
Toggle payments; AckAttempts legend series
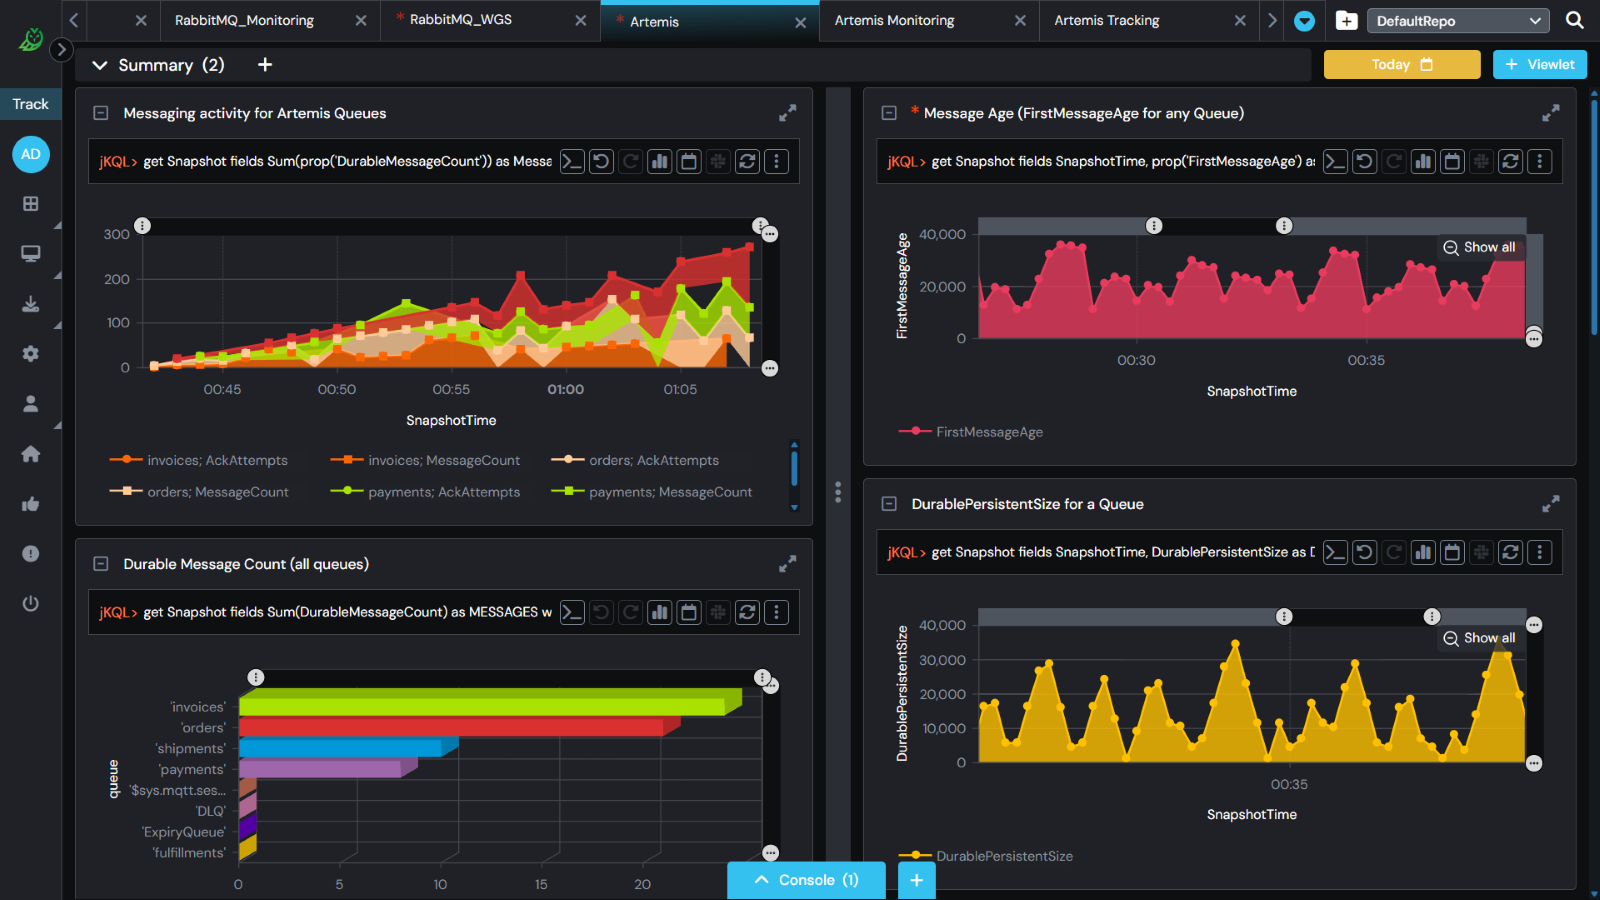pyautogui.click(x=425, y=492)
